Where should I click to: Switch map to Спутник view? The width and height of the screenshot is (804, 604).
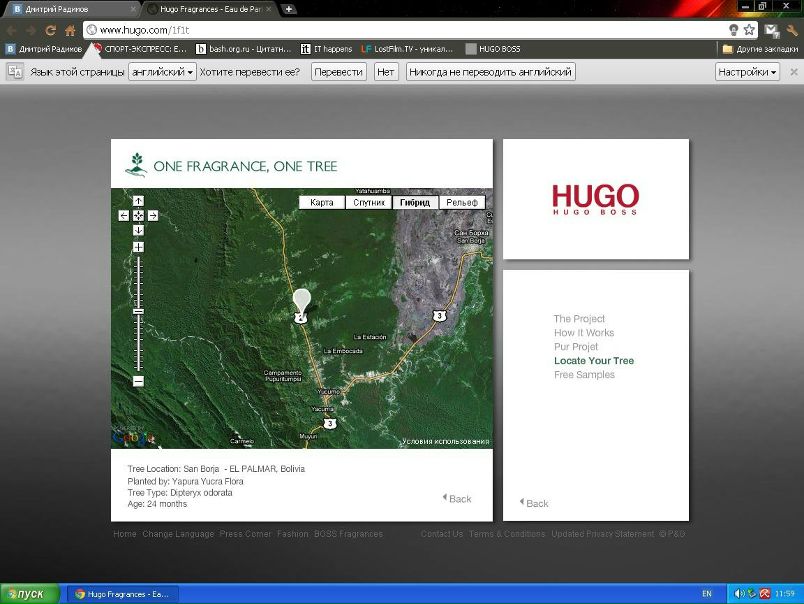click(368, 203)
